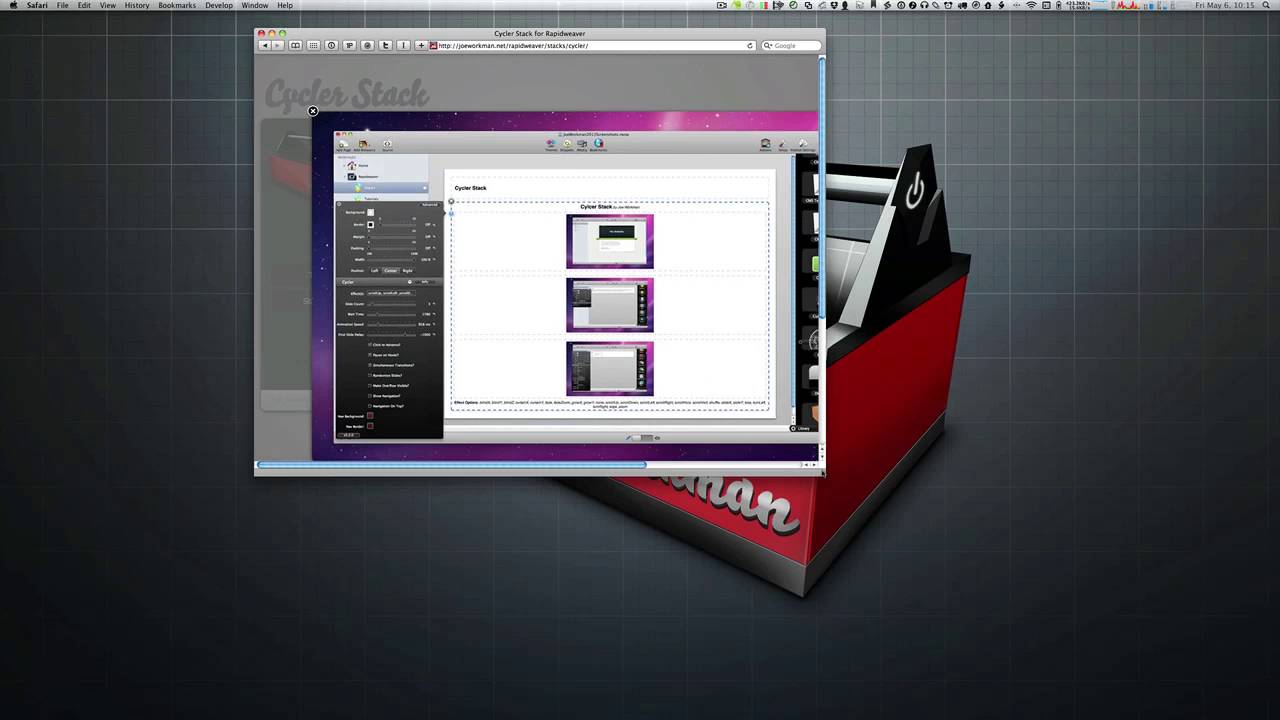Click the Source icon in RapidWeaver toolbar
This screenshot has width=1280, height=720.
pos(387,145)
